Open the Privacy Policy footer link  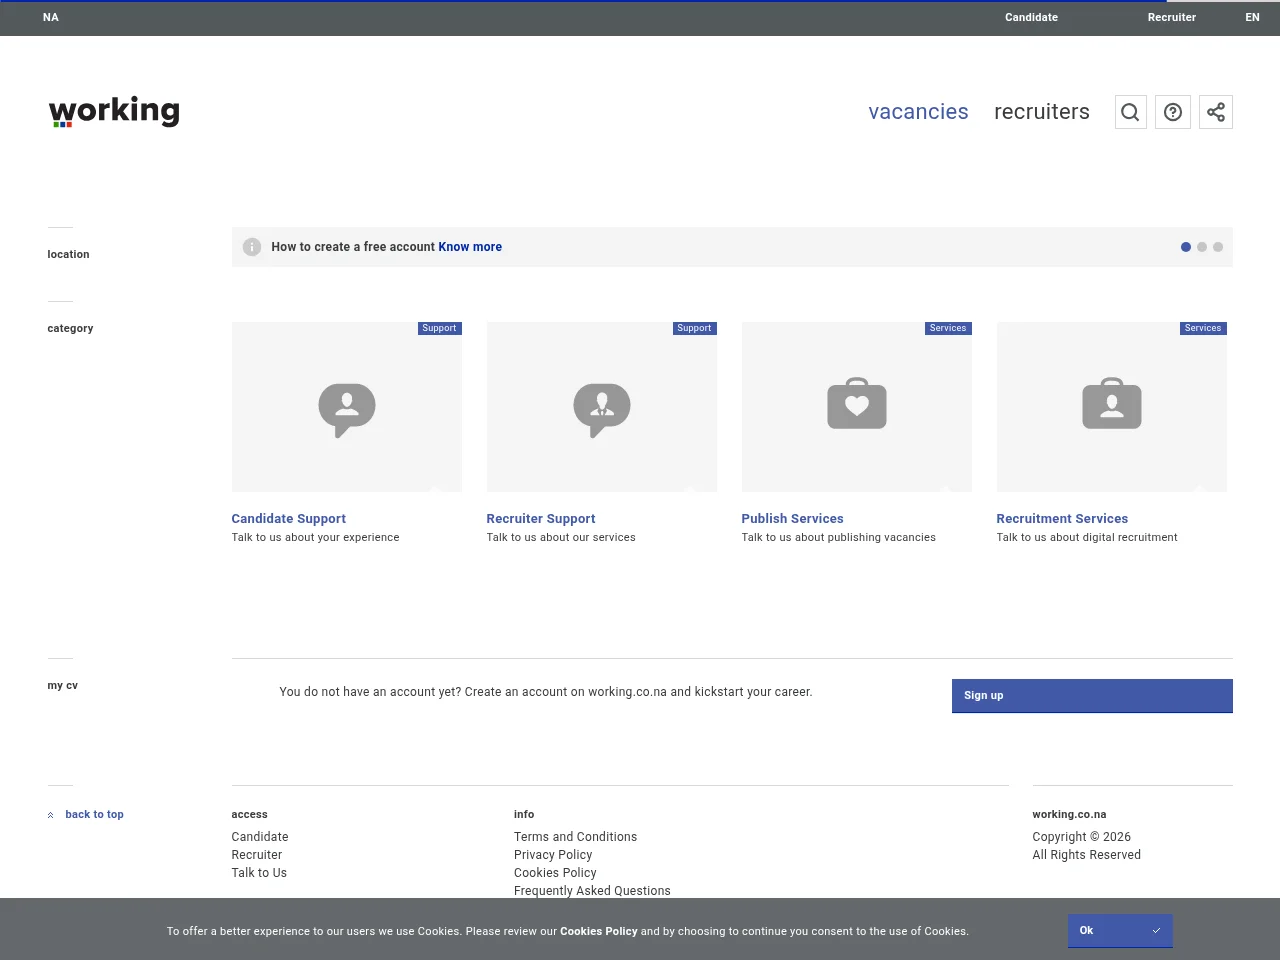point(553,855)
